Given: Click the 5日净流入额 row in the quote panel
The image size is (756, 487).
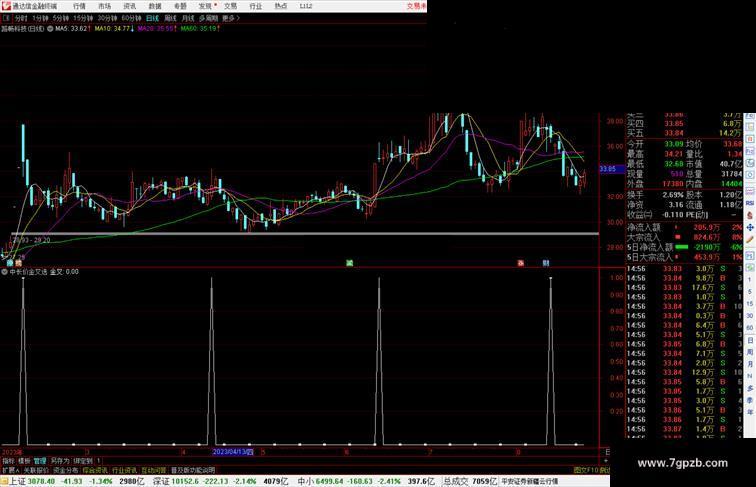Looking at the screenshot, I should [x=684, y=247].
